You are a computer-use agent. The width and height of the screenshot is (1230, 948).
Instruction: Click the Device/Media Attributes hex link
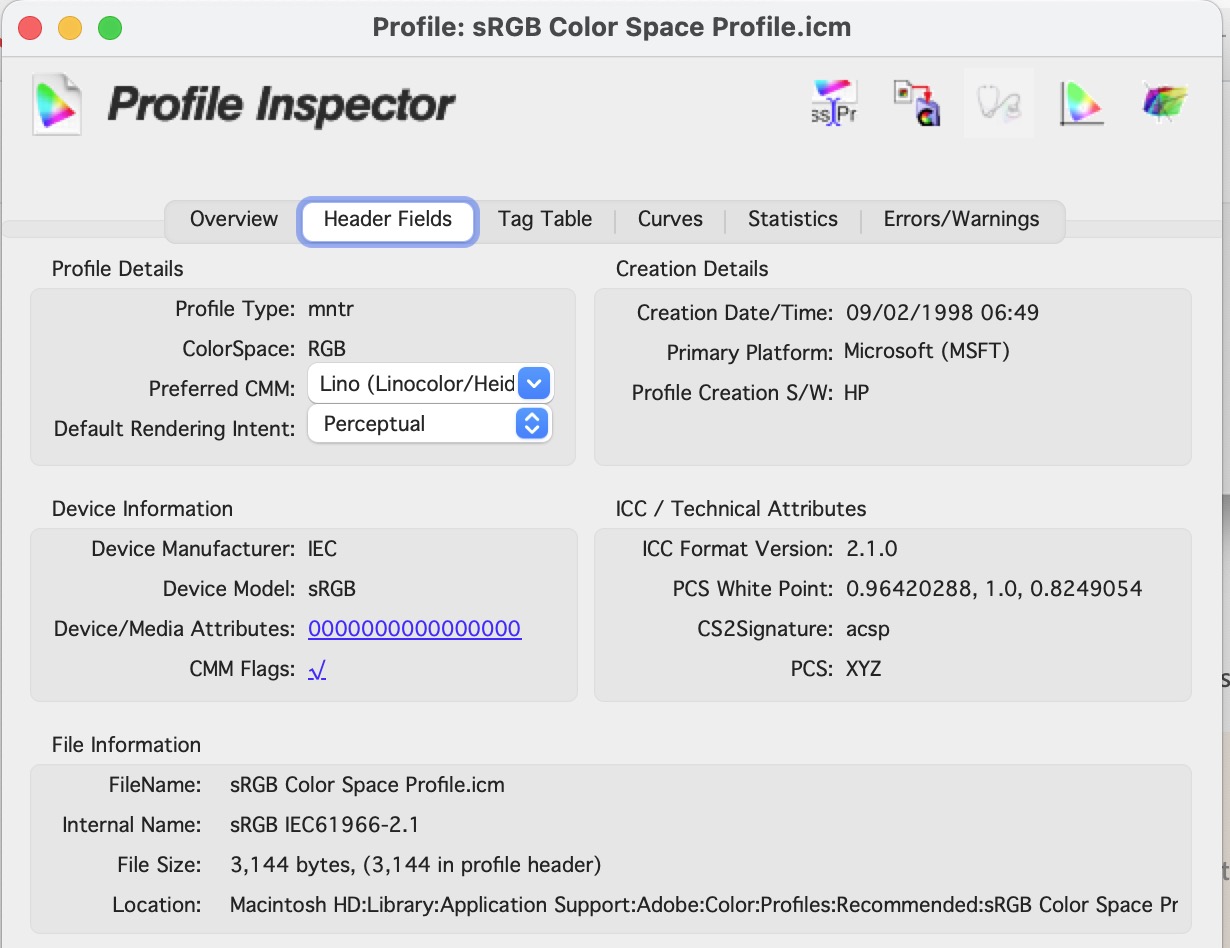pyautogui.click(x=414, y=628)
